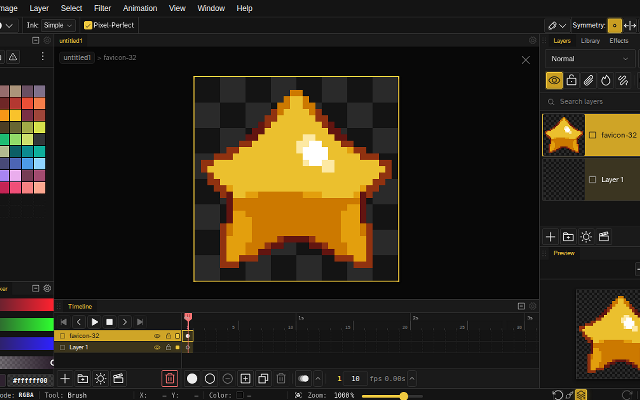The height and width of the screenshot is (400, 640).
Task: Add a new layer from the Layers panel
Action: (550, 237)
